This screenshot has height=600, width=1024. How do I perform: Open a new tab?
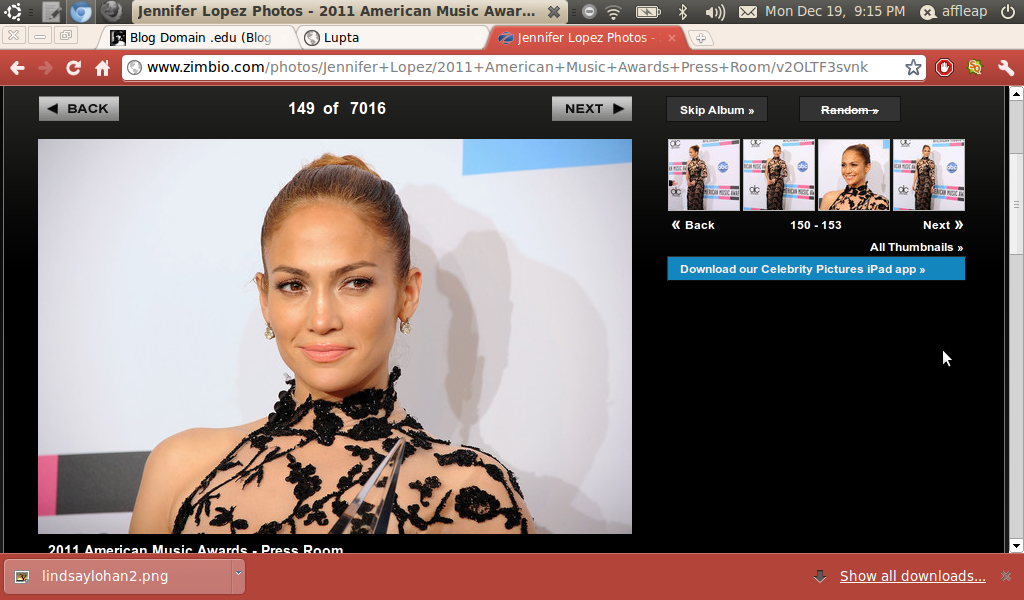click(701, 38)
